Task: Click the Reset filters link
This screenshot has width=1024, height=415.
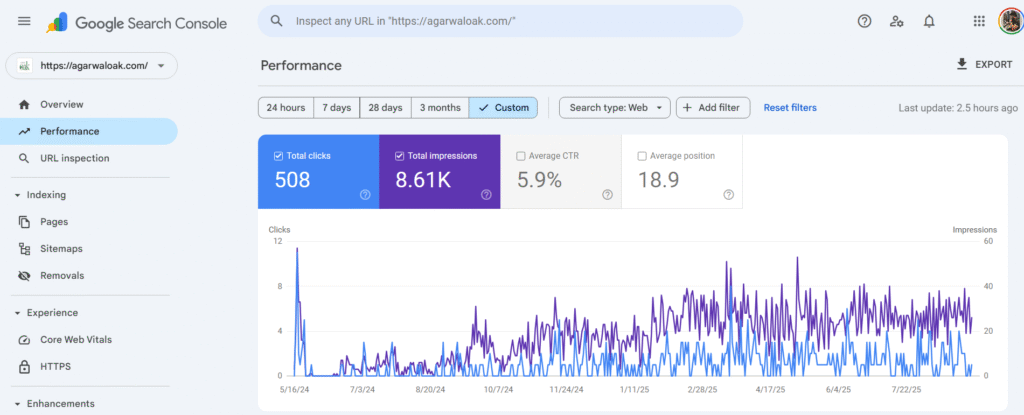Action: pyautogui.click(x=789, y=108)
